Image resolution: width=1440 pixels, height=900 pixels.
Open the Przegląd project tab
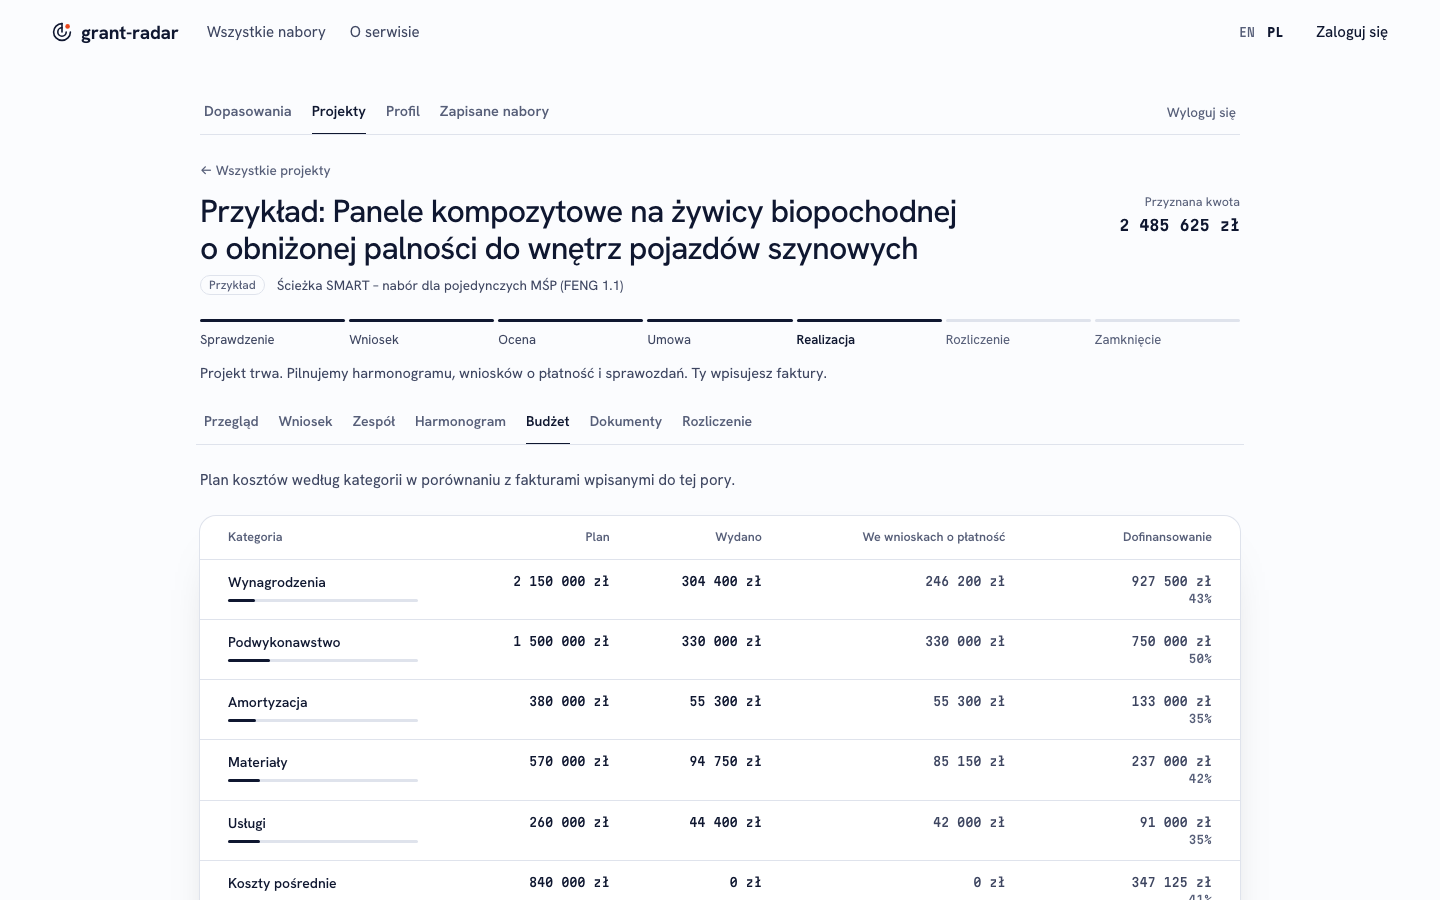coord(231,421)
